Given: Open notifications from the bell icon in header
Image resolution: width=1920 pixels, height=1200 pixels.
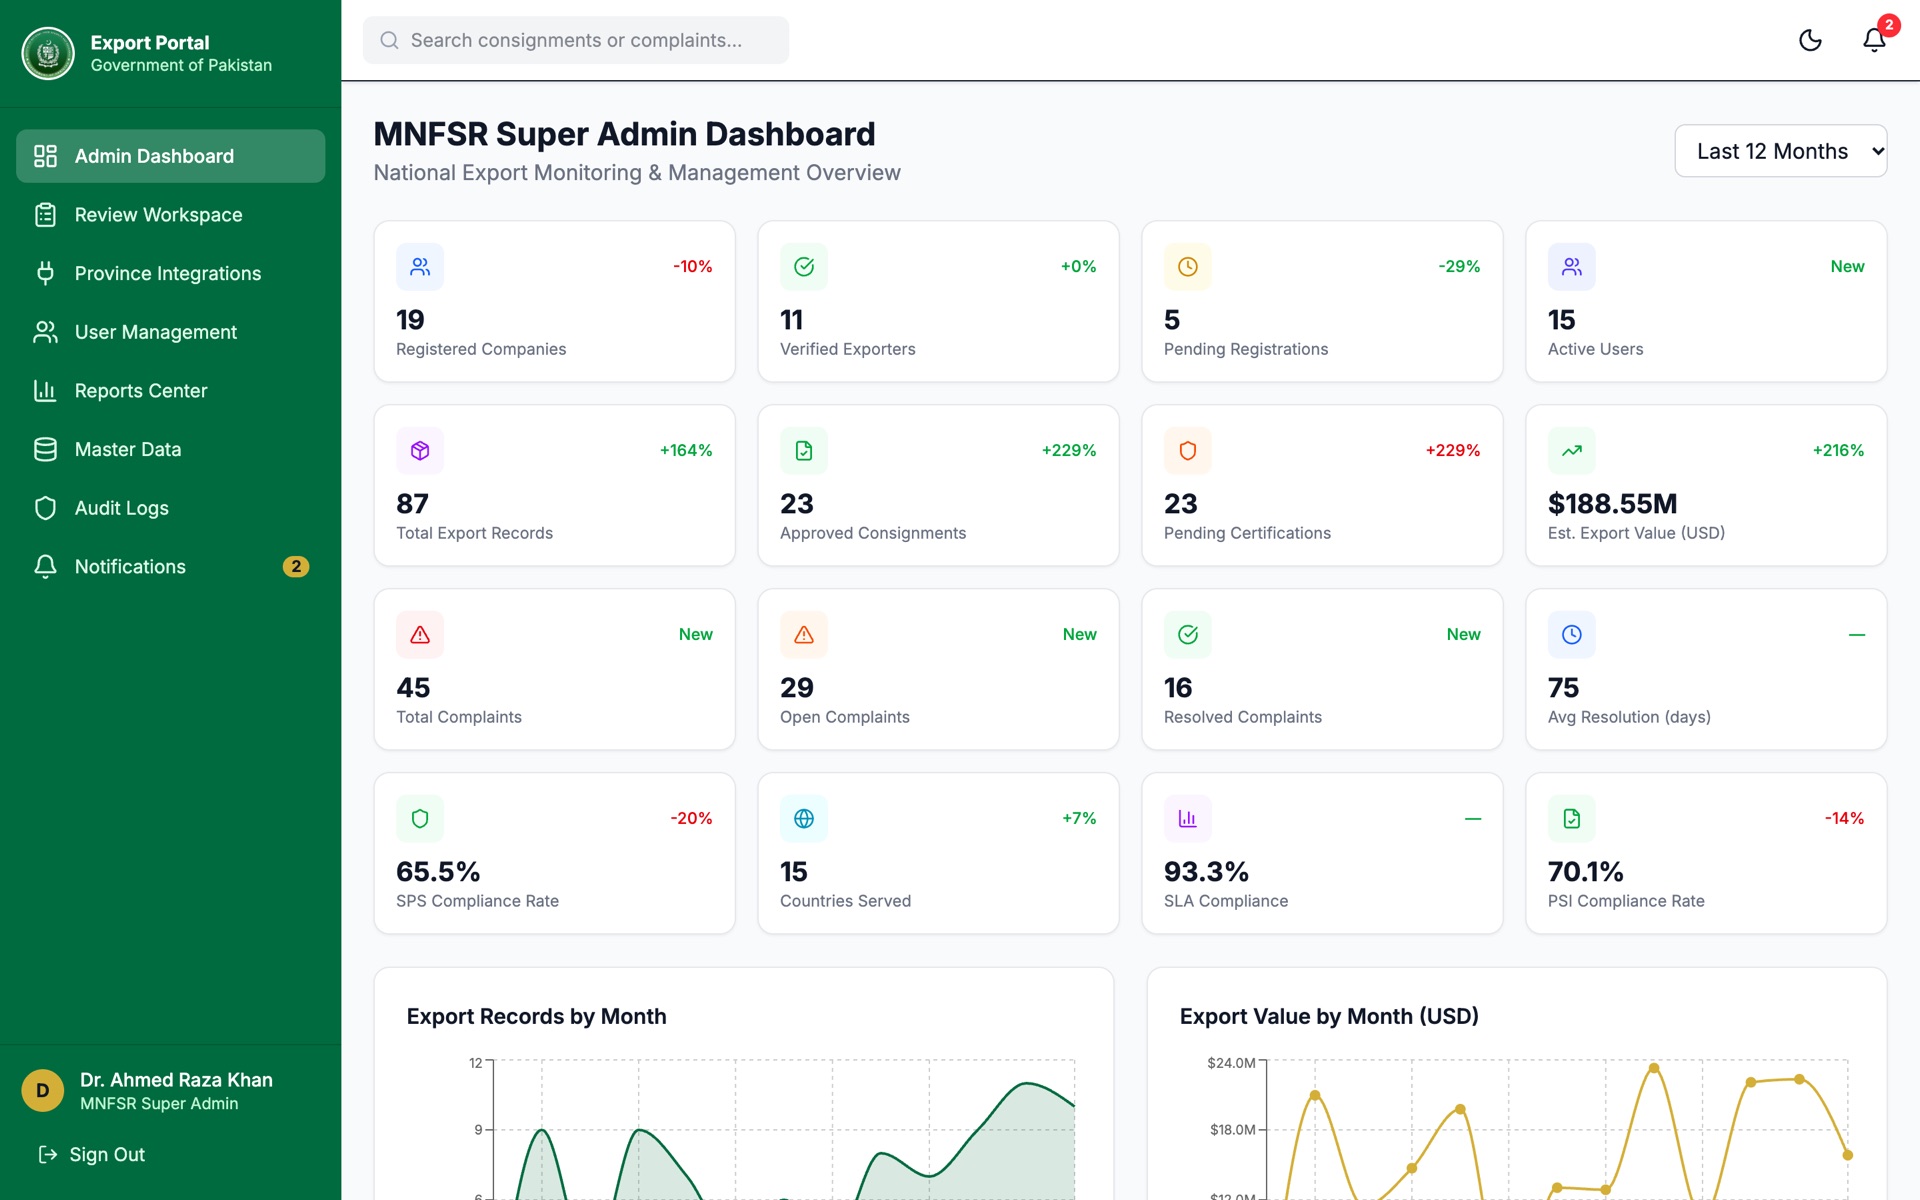Looking at the screenshot, I should pos(1874,40).
